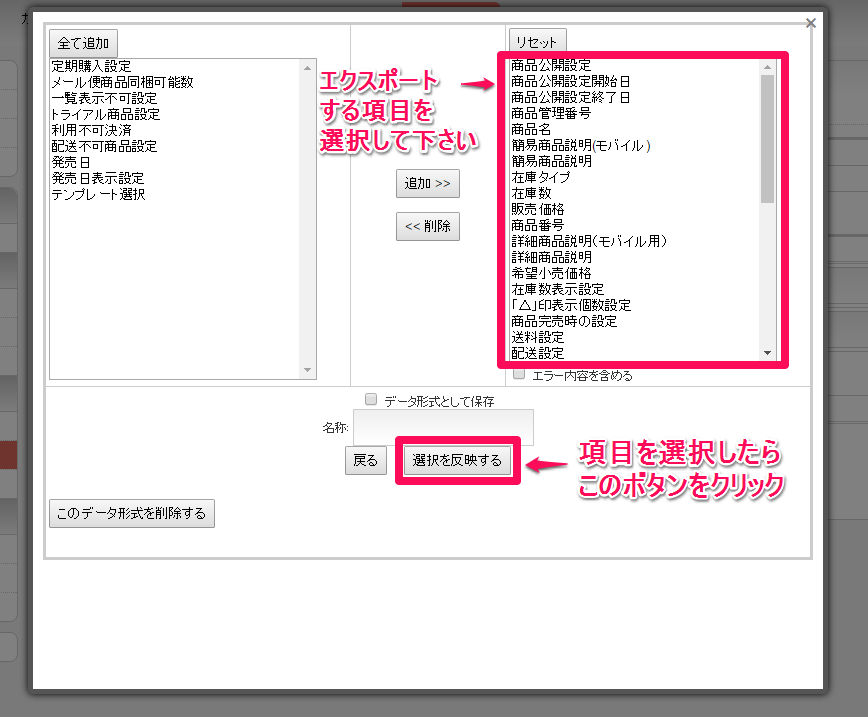
Task: Focus the 名称 text input field
Action: click(443, 427)
